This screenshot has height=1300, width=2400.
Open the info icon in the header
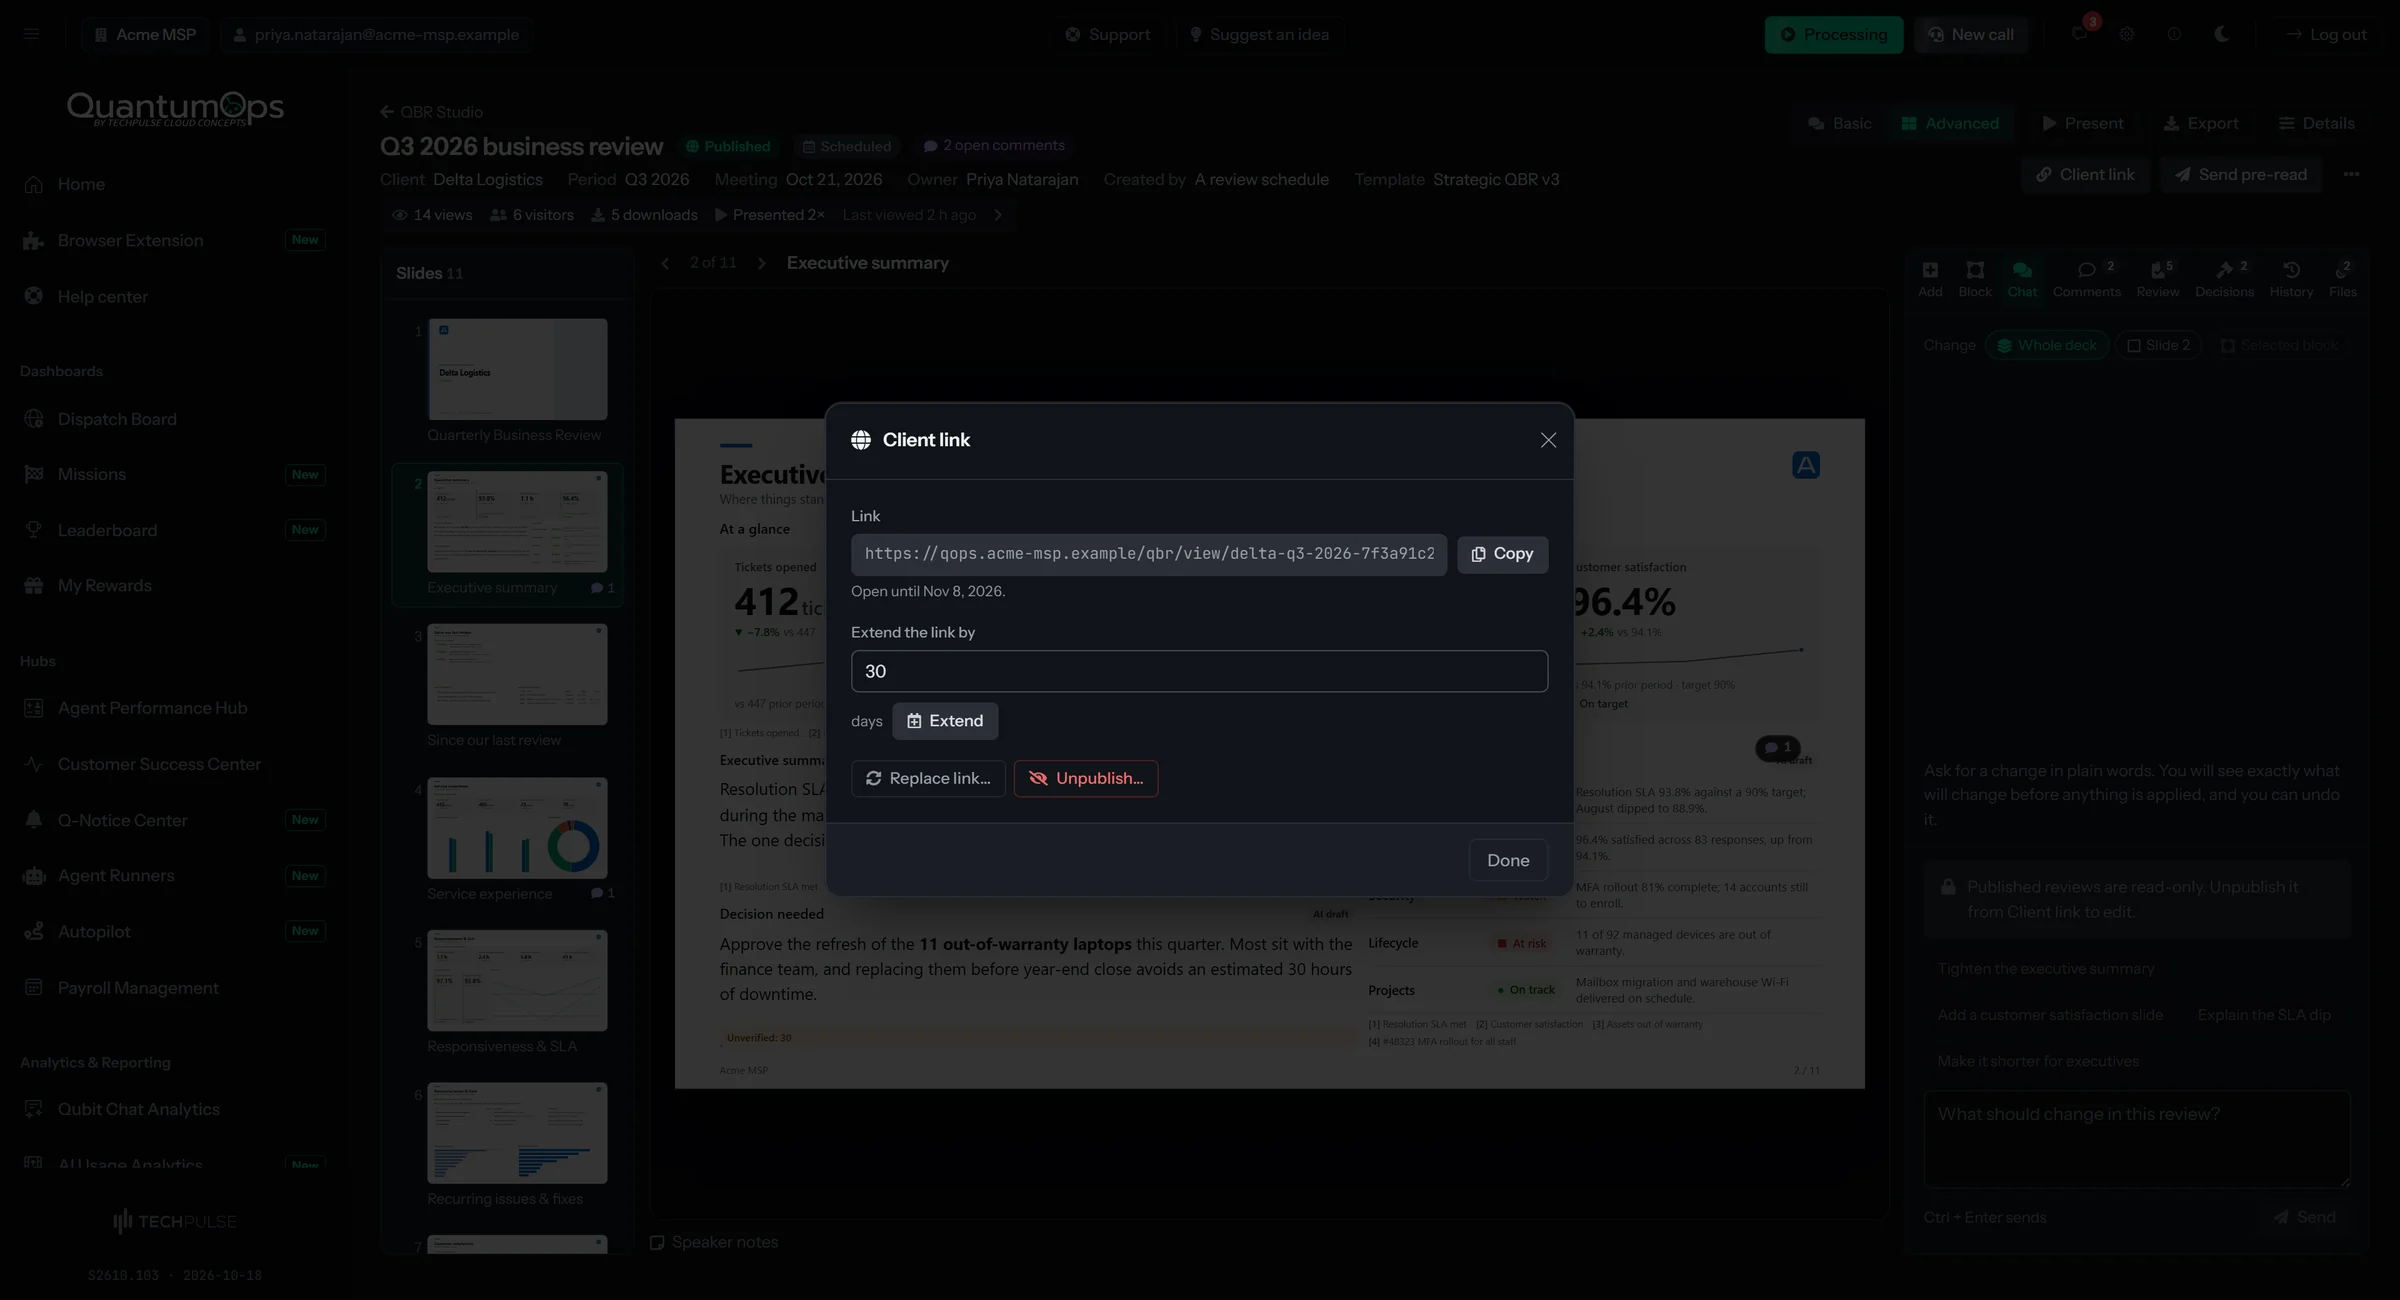tap(2174, 34)
